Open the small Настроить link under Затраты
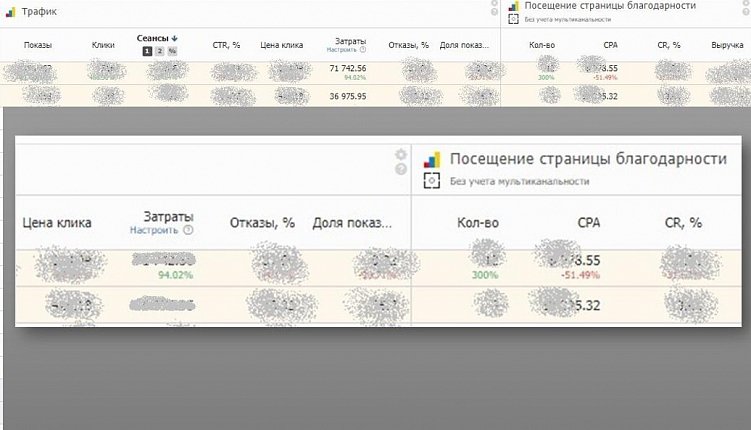 coord(341,50)
